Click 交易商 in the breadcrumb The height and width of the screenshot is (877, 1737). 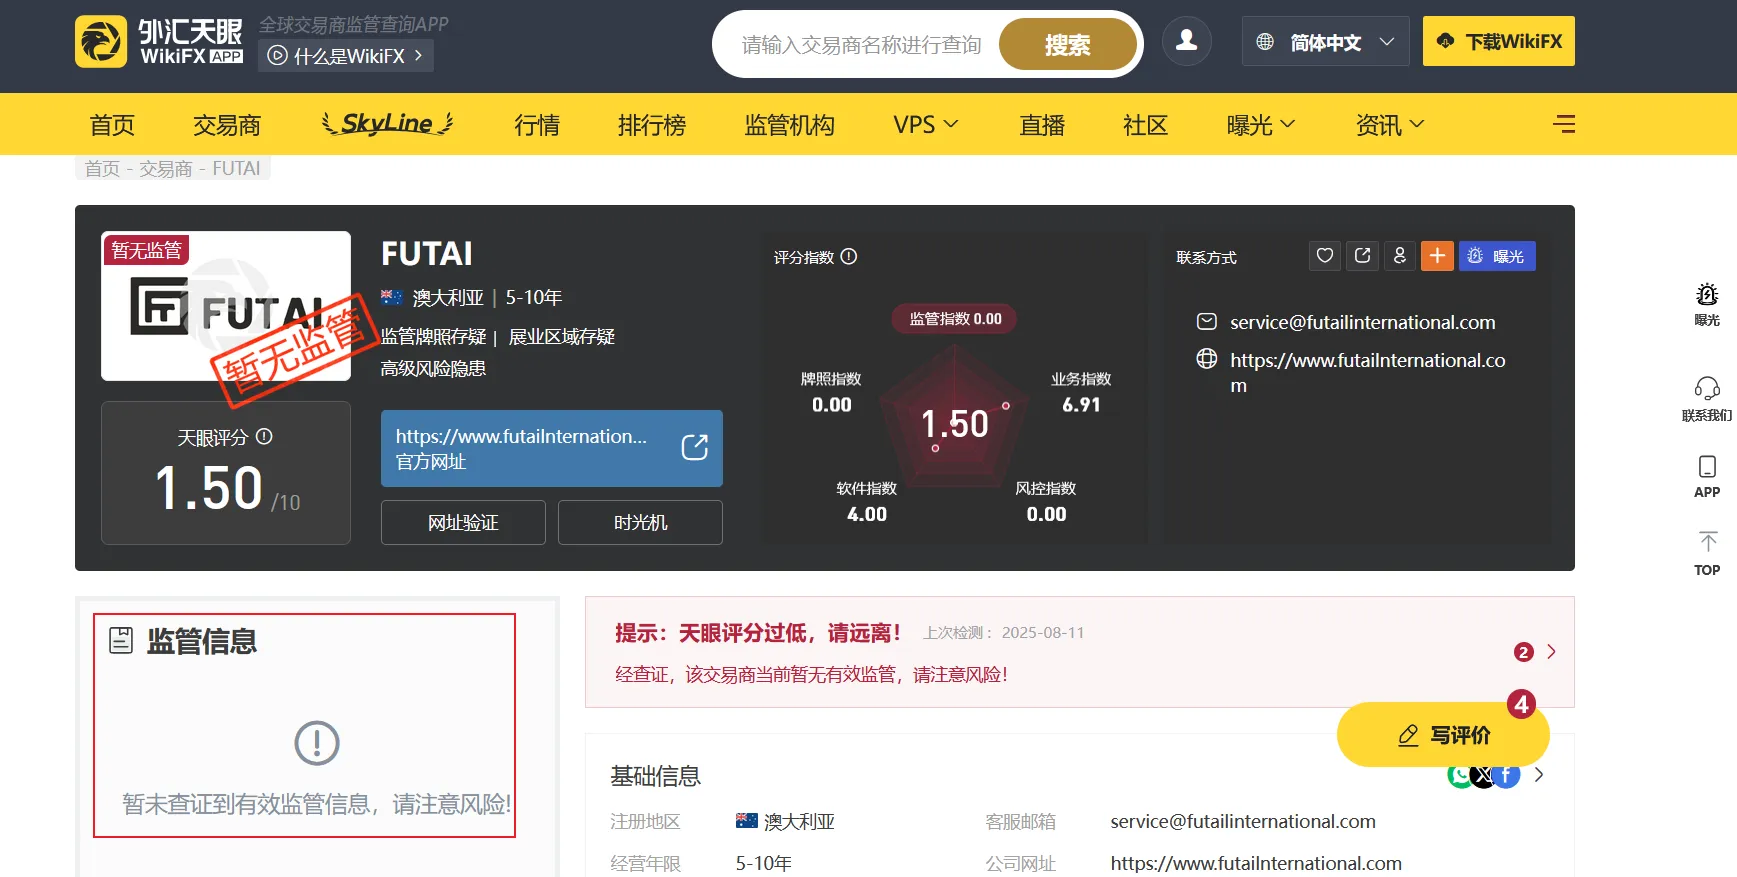pos(166,168)
